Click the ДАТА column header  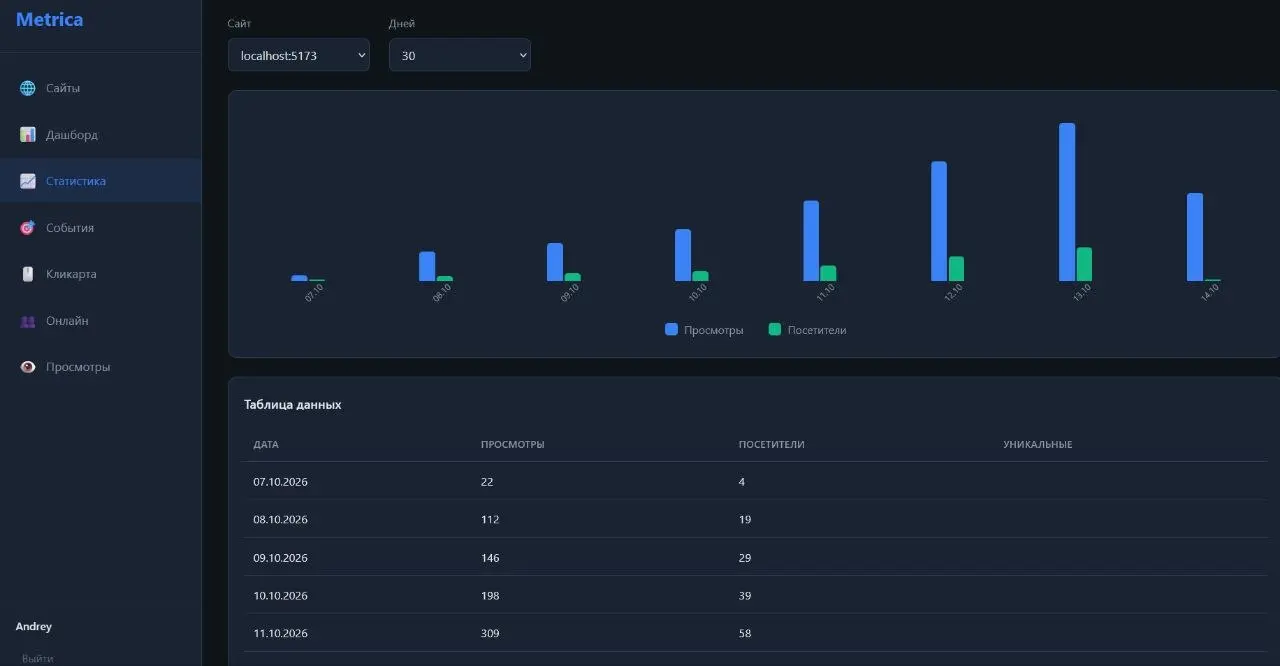[x=266, y=444]
